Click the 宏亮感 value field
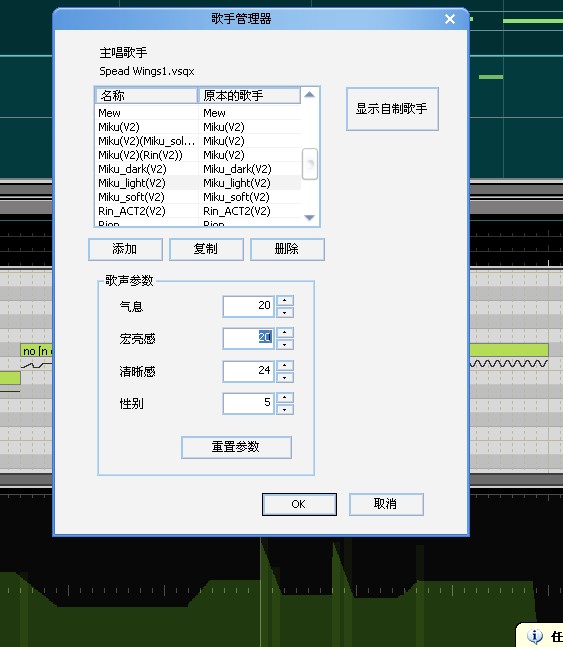 [x=248, y=338]
